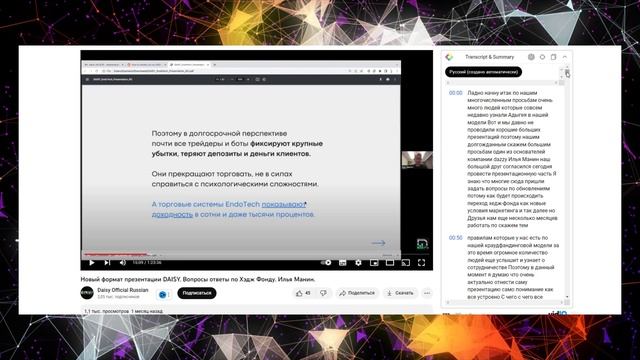The width and height of the screenshot is (640, 360).
Task: Turn on video subtitles
Action: (342, 263)
